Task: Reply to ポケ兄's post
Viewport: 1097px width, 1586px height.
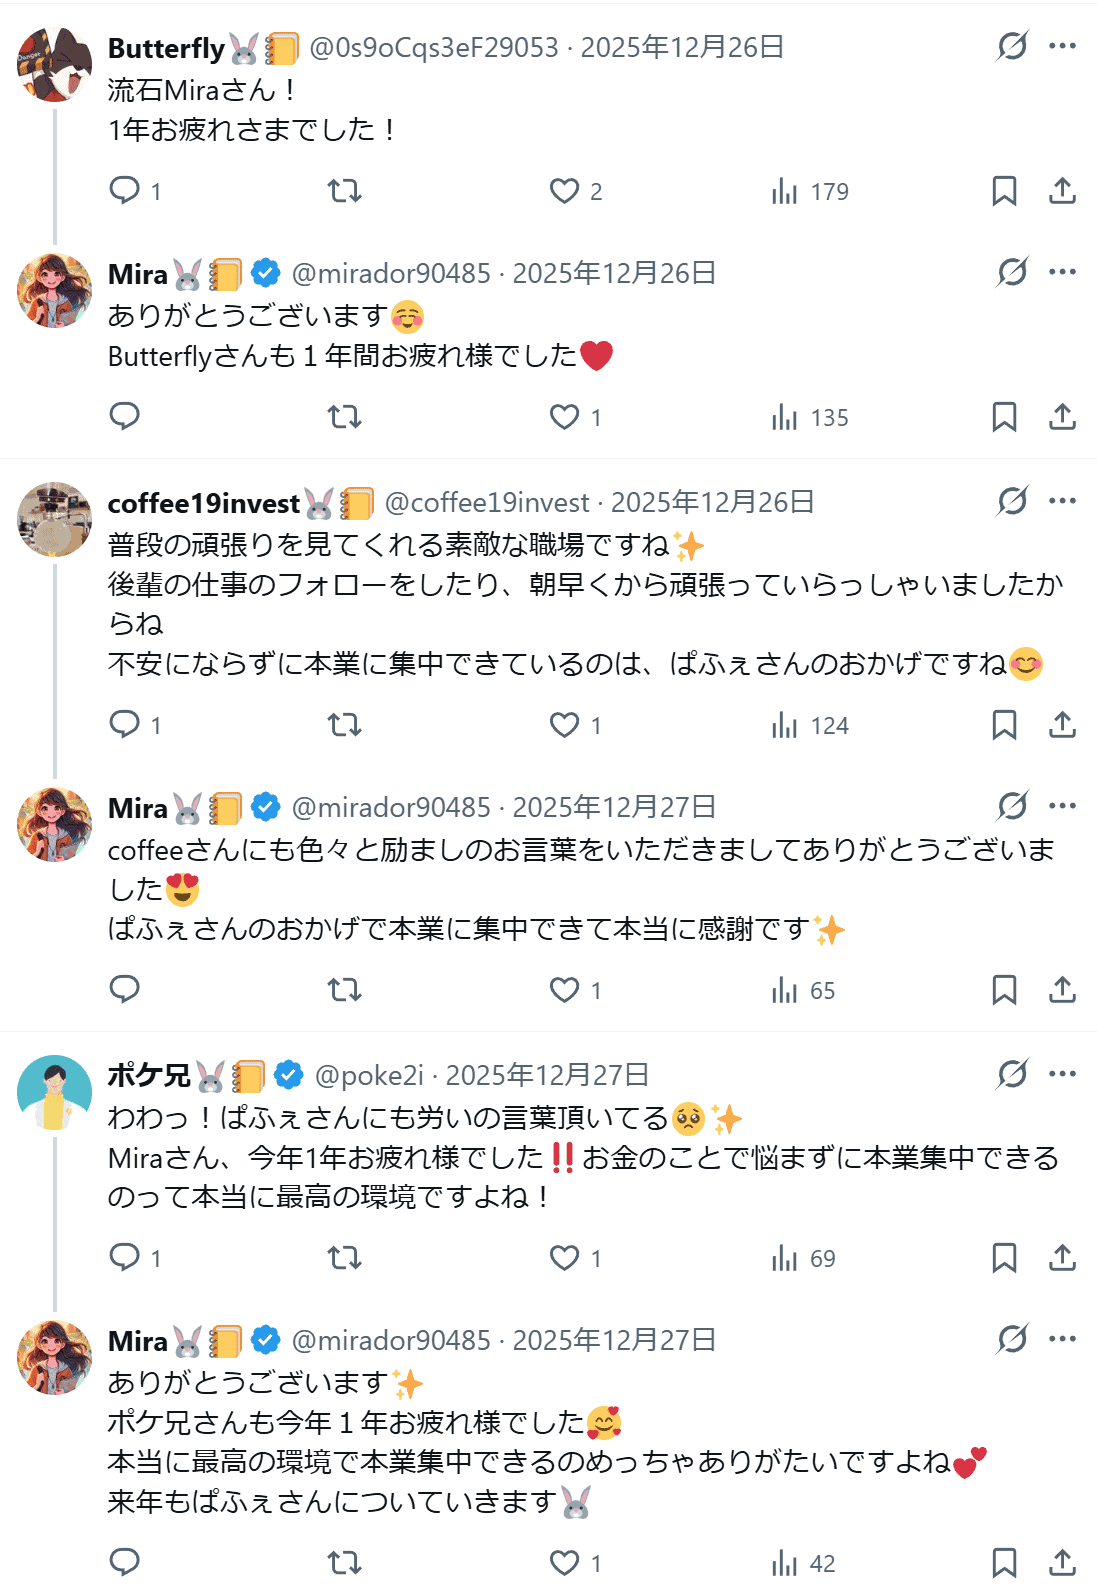Action: 125,1257
